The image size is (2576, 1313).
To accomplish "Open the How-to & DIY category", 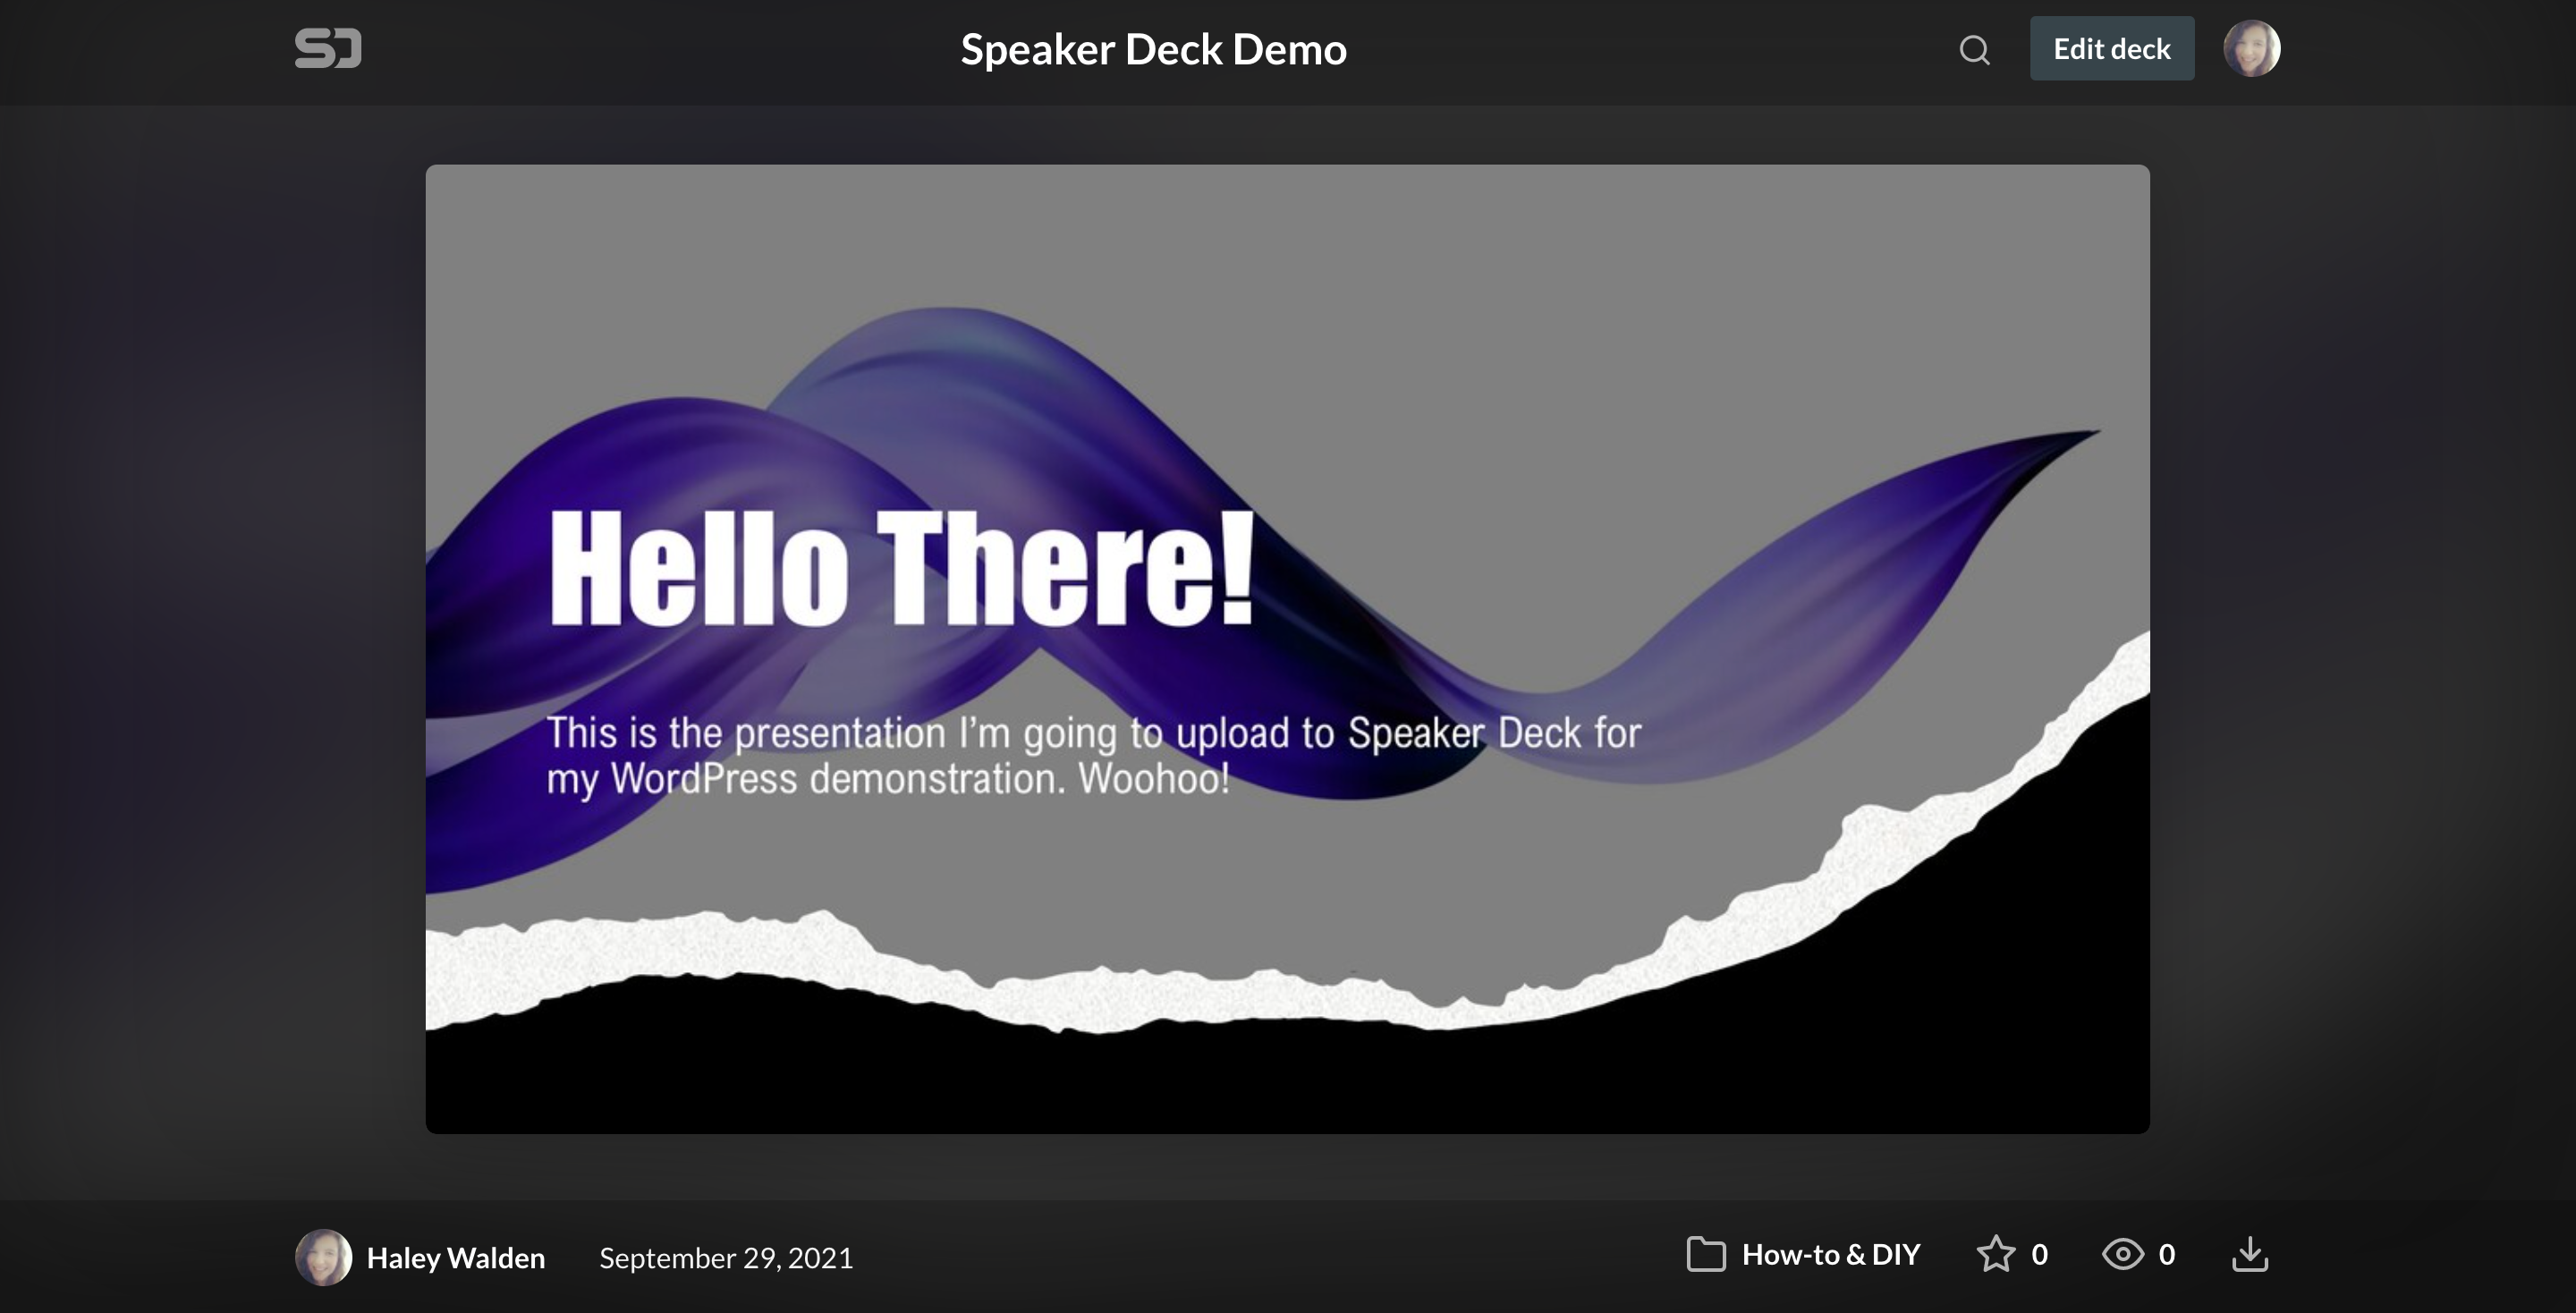I will pos(1830,1254).
